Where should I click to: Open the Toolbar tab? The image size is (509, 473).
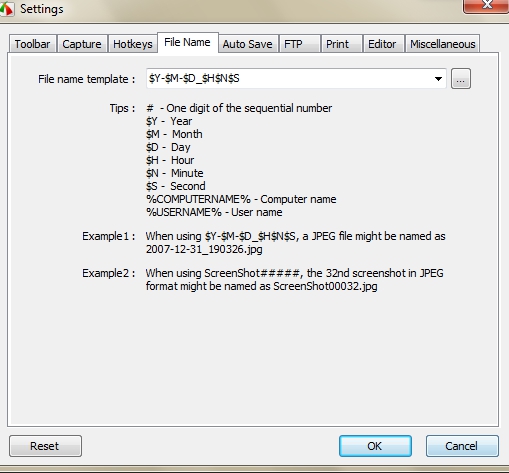coord(32,44)
